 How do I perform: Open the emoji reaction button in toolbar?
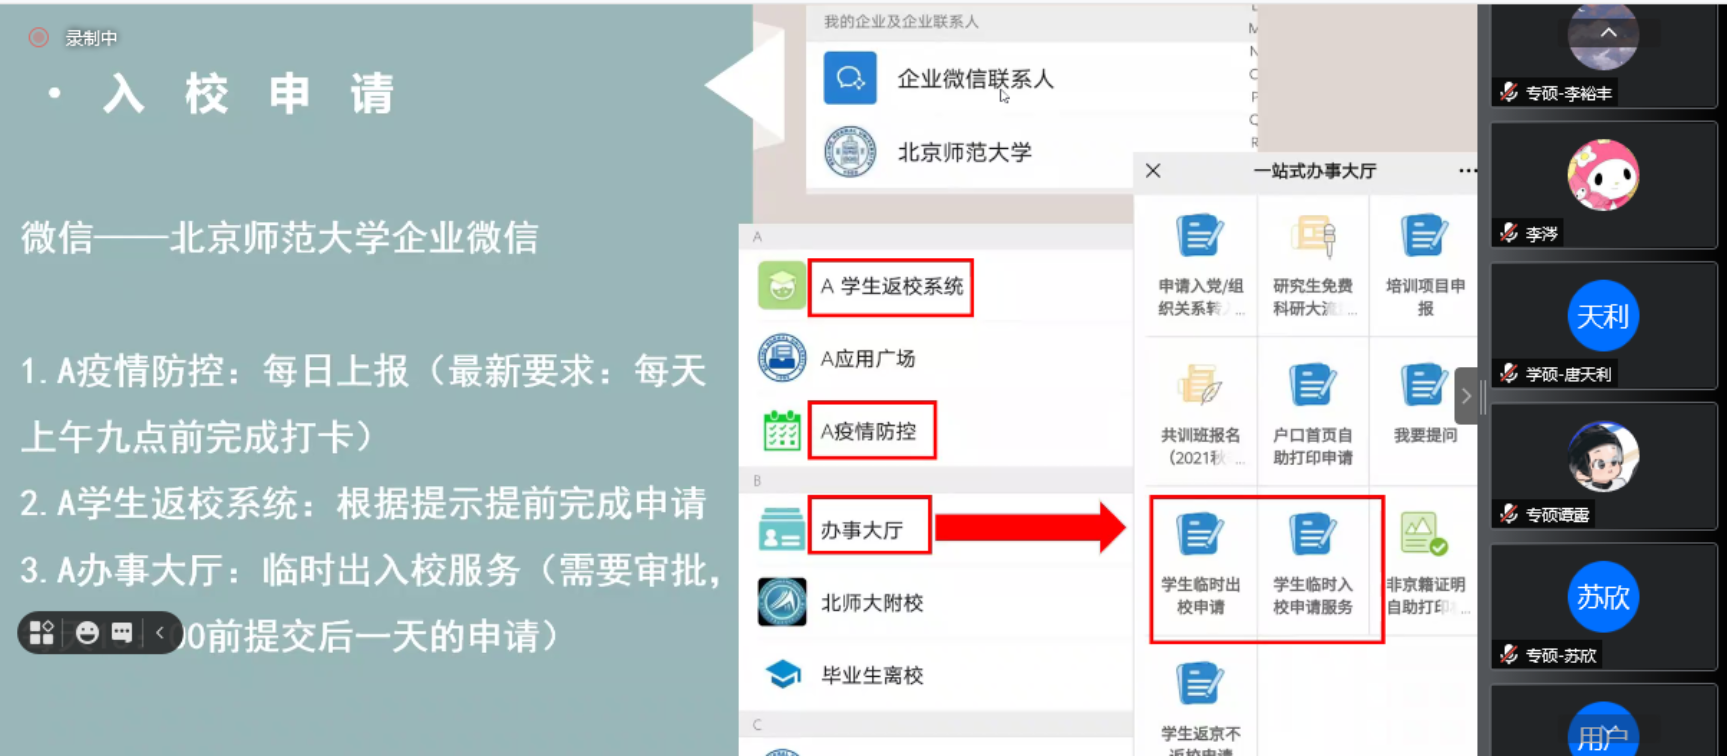point(87,633)
